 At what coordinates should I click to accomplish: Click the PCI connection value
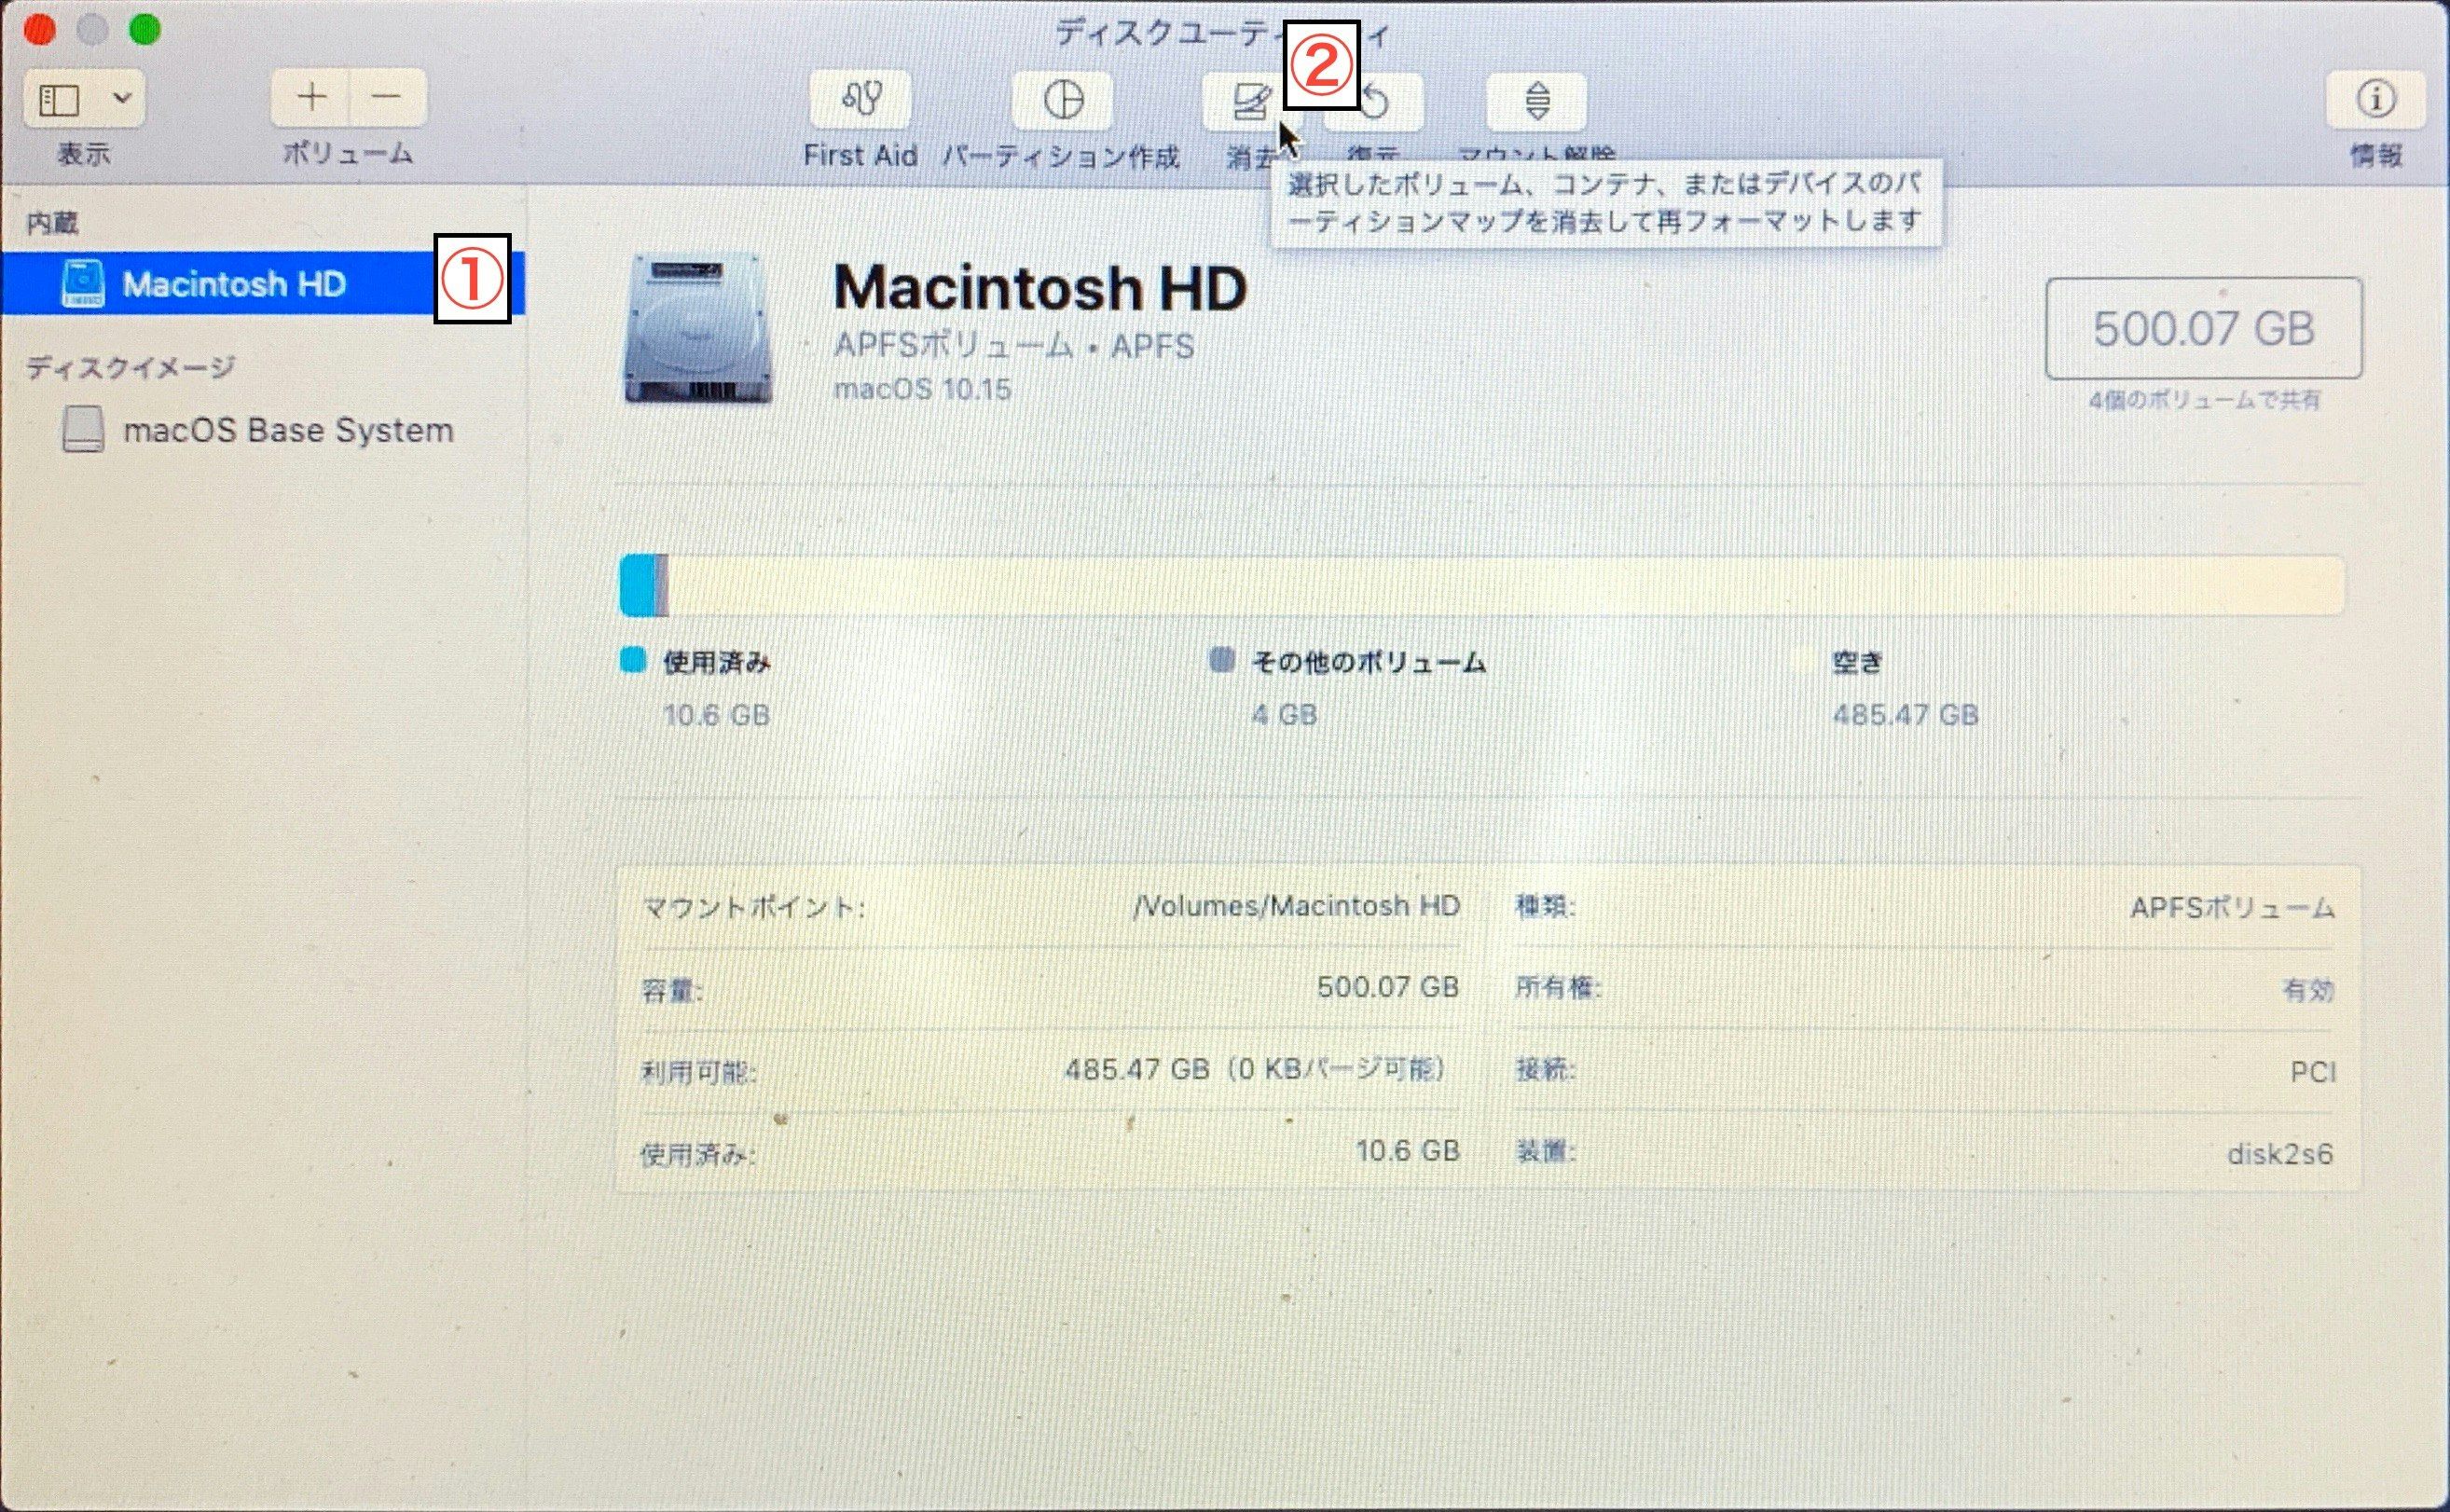(x=2313, y=1072)
